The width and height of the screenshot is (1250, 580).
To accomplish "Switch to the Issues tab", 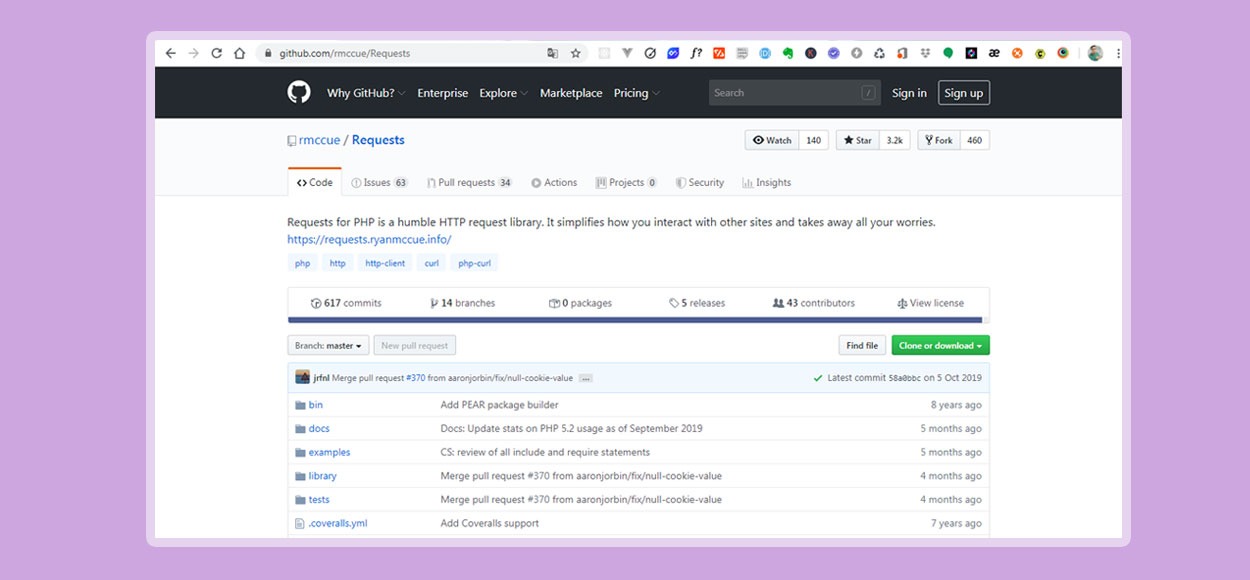I will point(379,182).
